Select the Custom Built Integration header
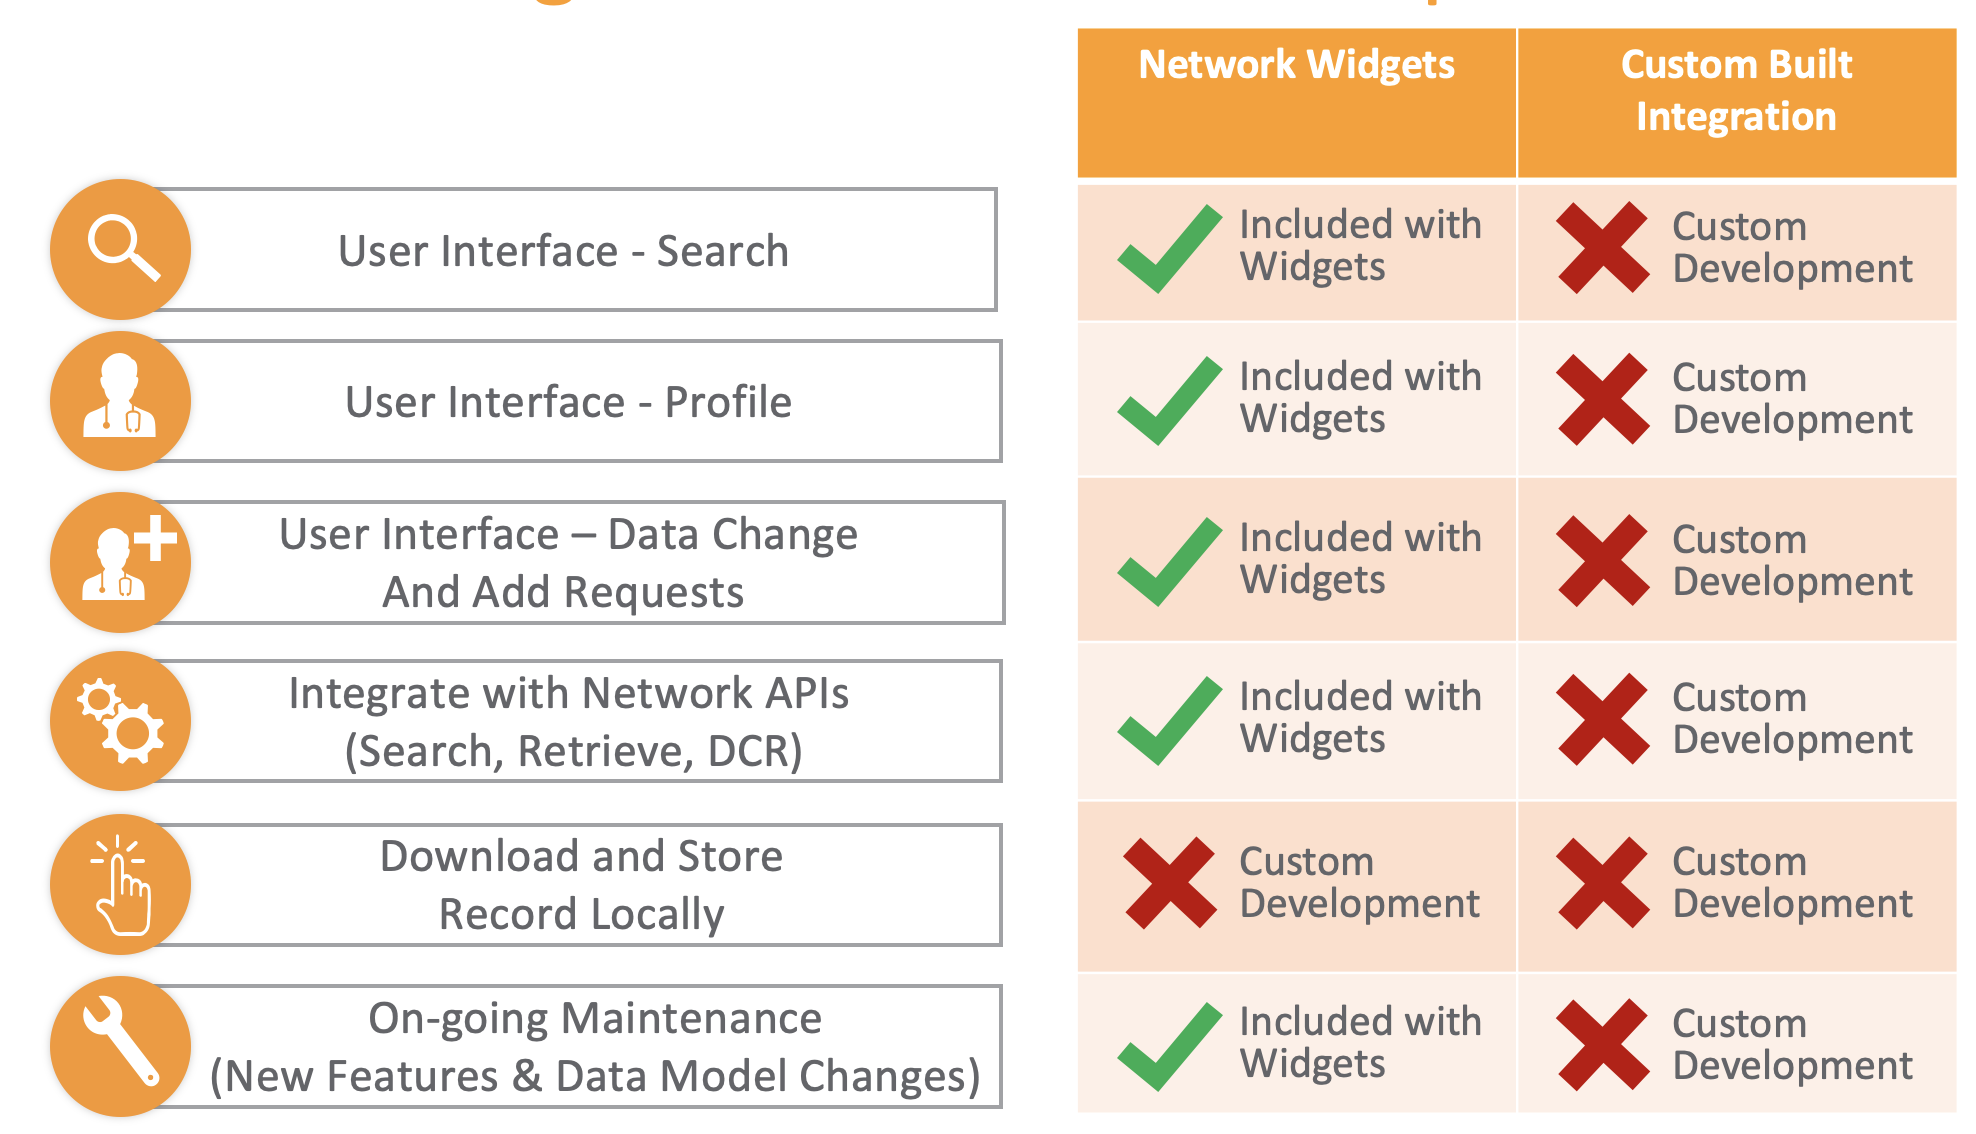 point(1736,91)
